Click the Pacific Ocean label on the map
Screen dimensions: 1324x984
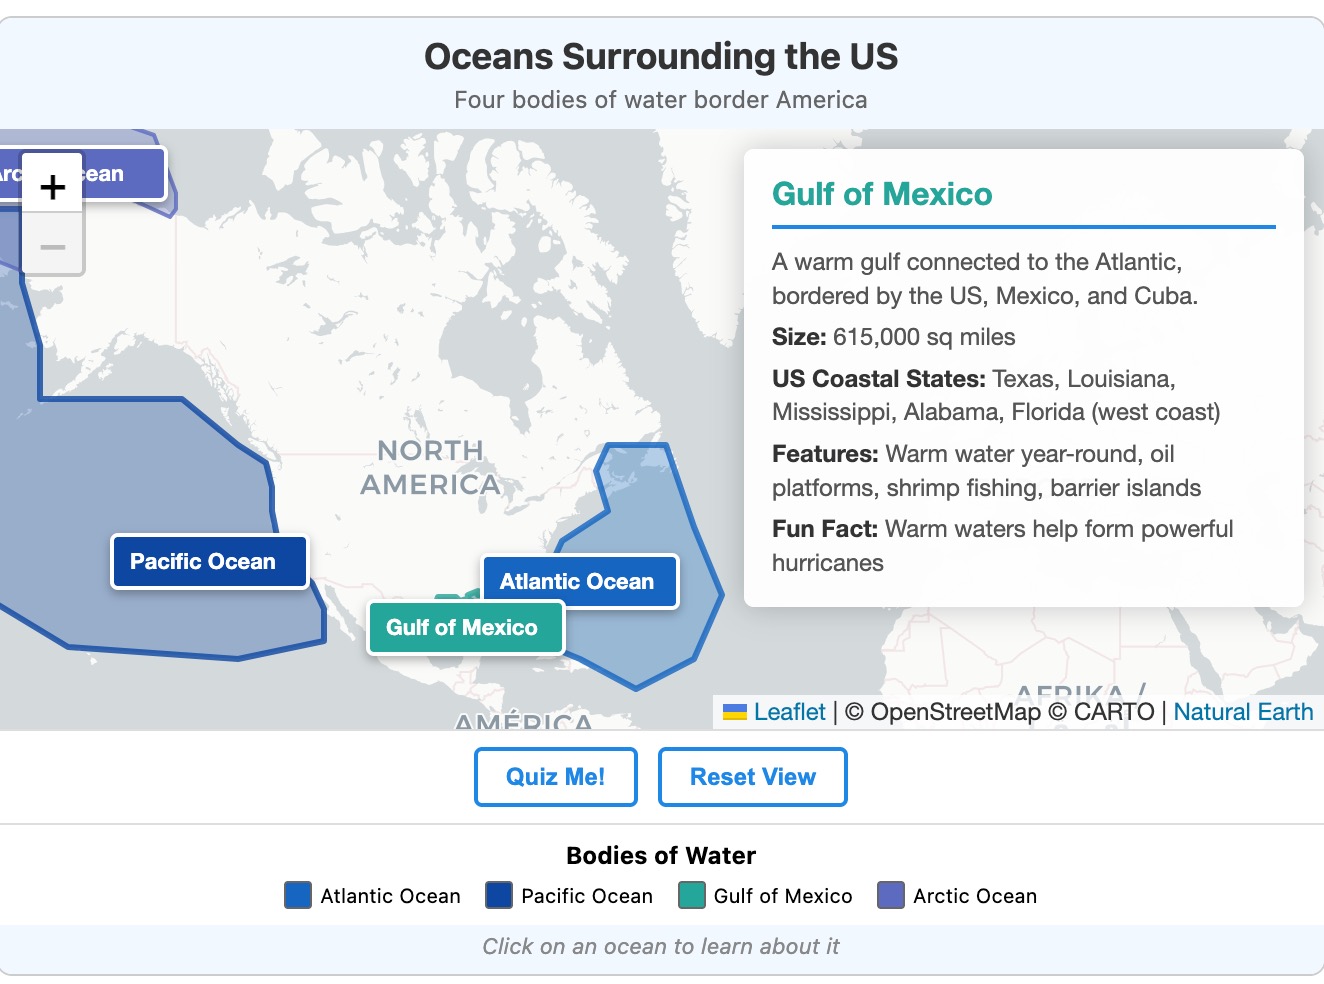209,561
